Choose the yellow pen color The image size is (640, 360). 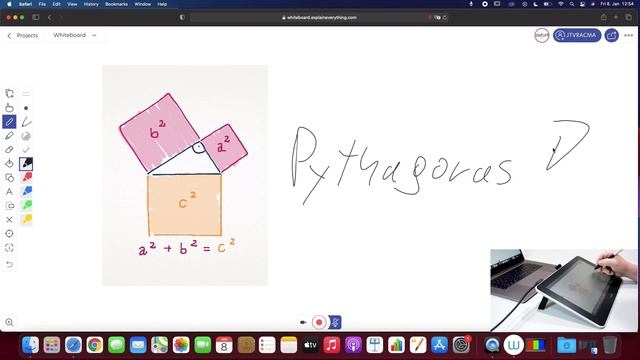tap(27, 219)
